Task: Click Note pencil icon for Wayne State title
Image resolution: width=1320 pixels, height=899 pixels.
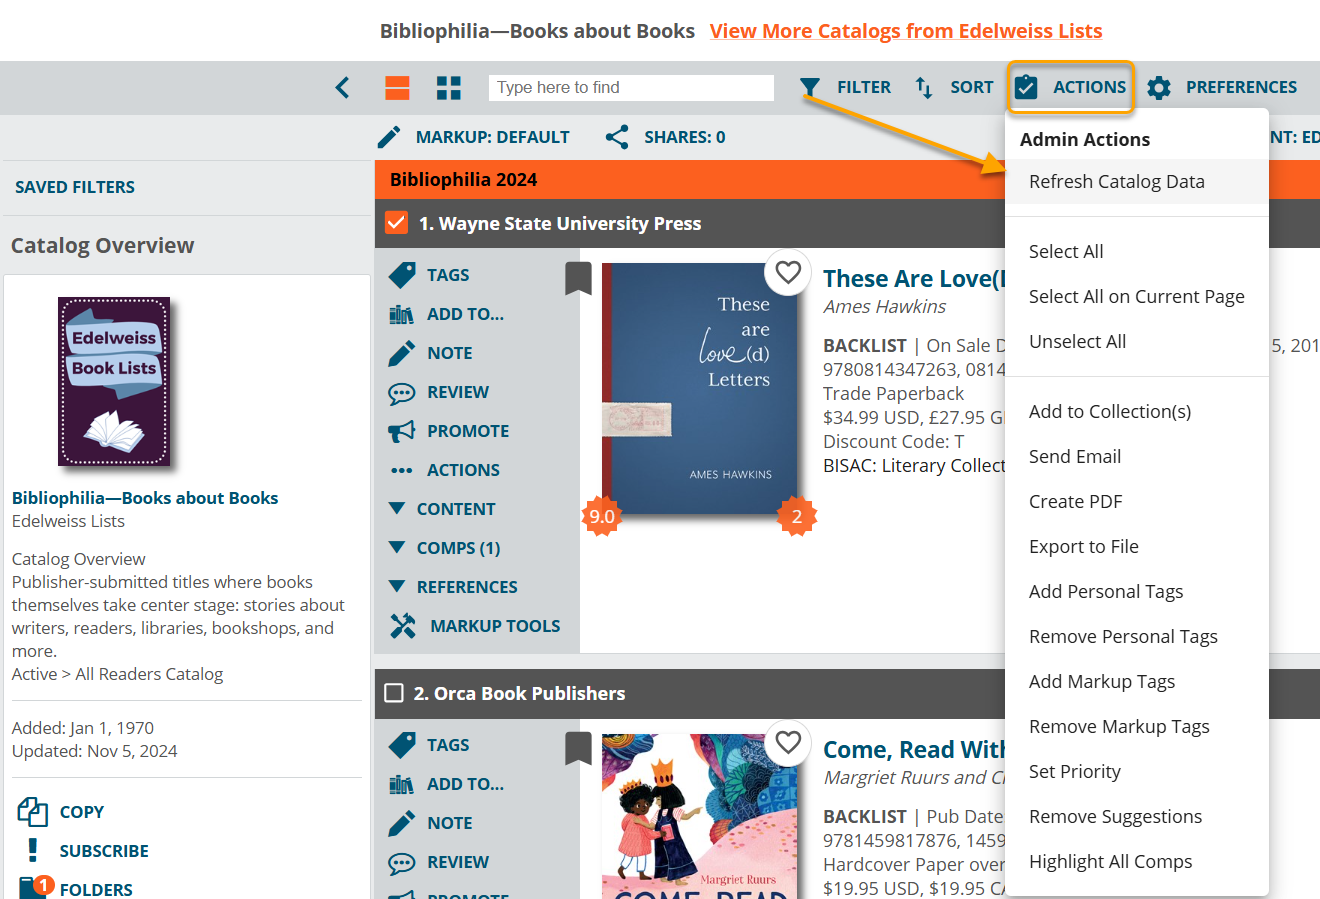Action: [402, 353]
